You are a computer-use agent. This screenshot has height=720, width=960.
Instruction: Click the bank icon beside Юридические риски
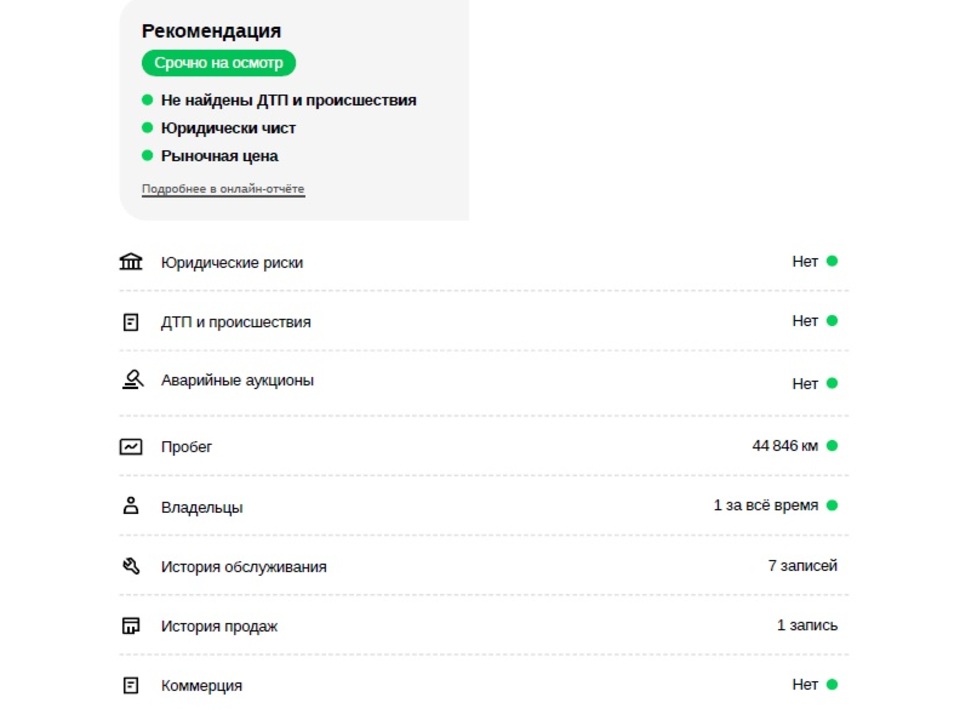pyautogui.click(x=130, y=261)
